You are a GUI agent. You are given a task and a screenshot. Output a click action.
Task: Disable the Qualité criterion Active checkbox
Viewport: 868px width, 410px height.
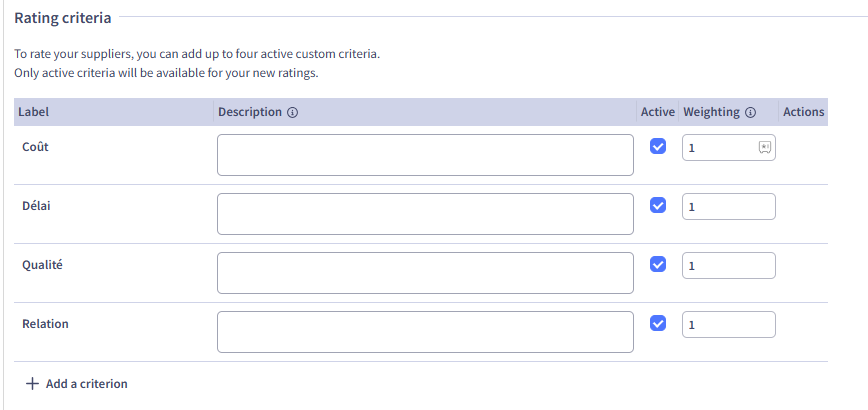(658, 265)
